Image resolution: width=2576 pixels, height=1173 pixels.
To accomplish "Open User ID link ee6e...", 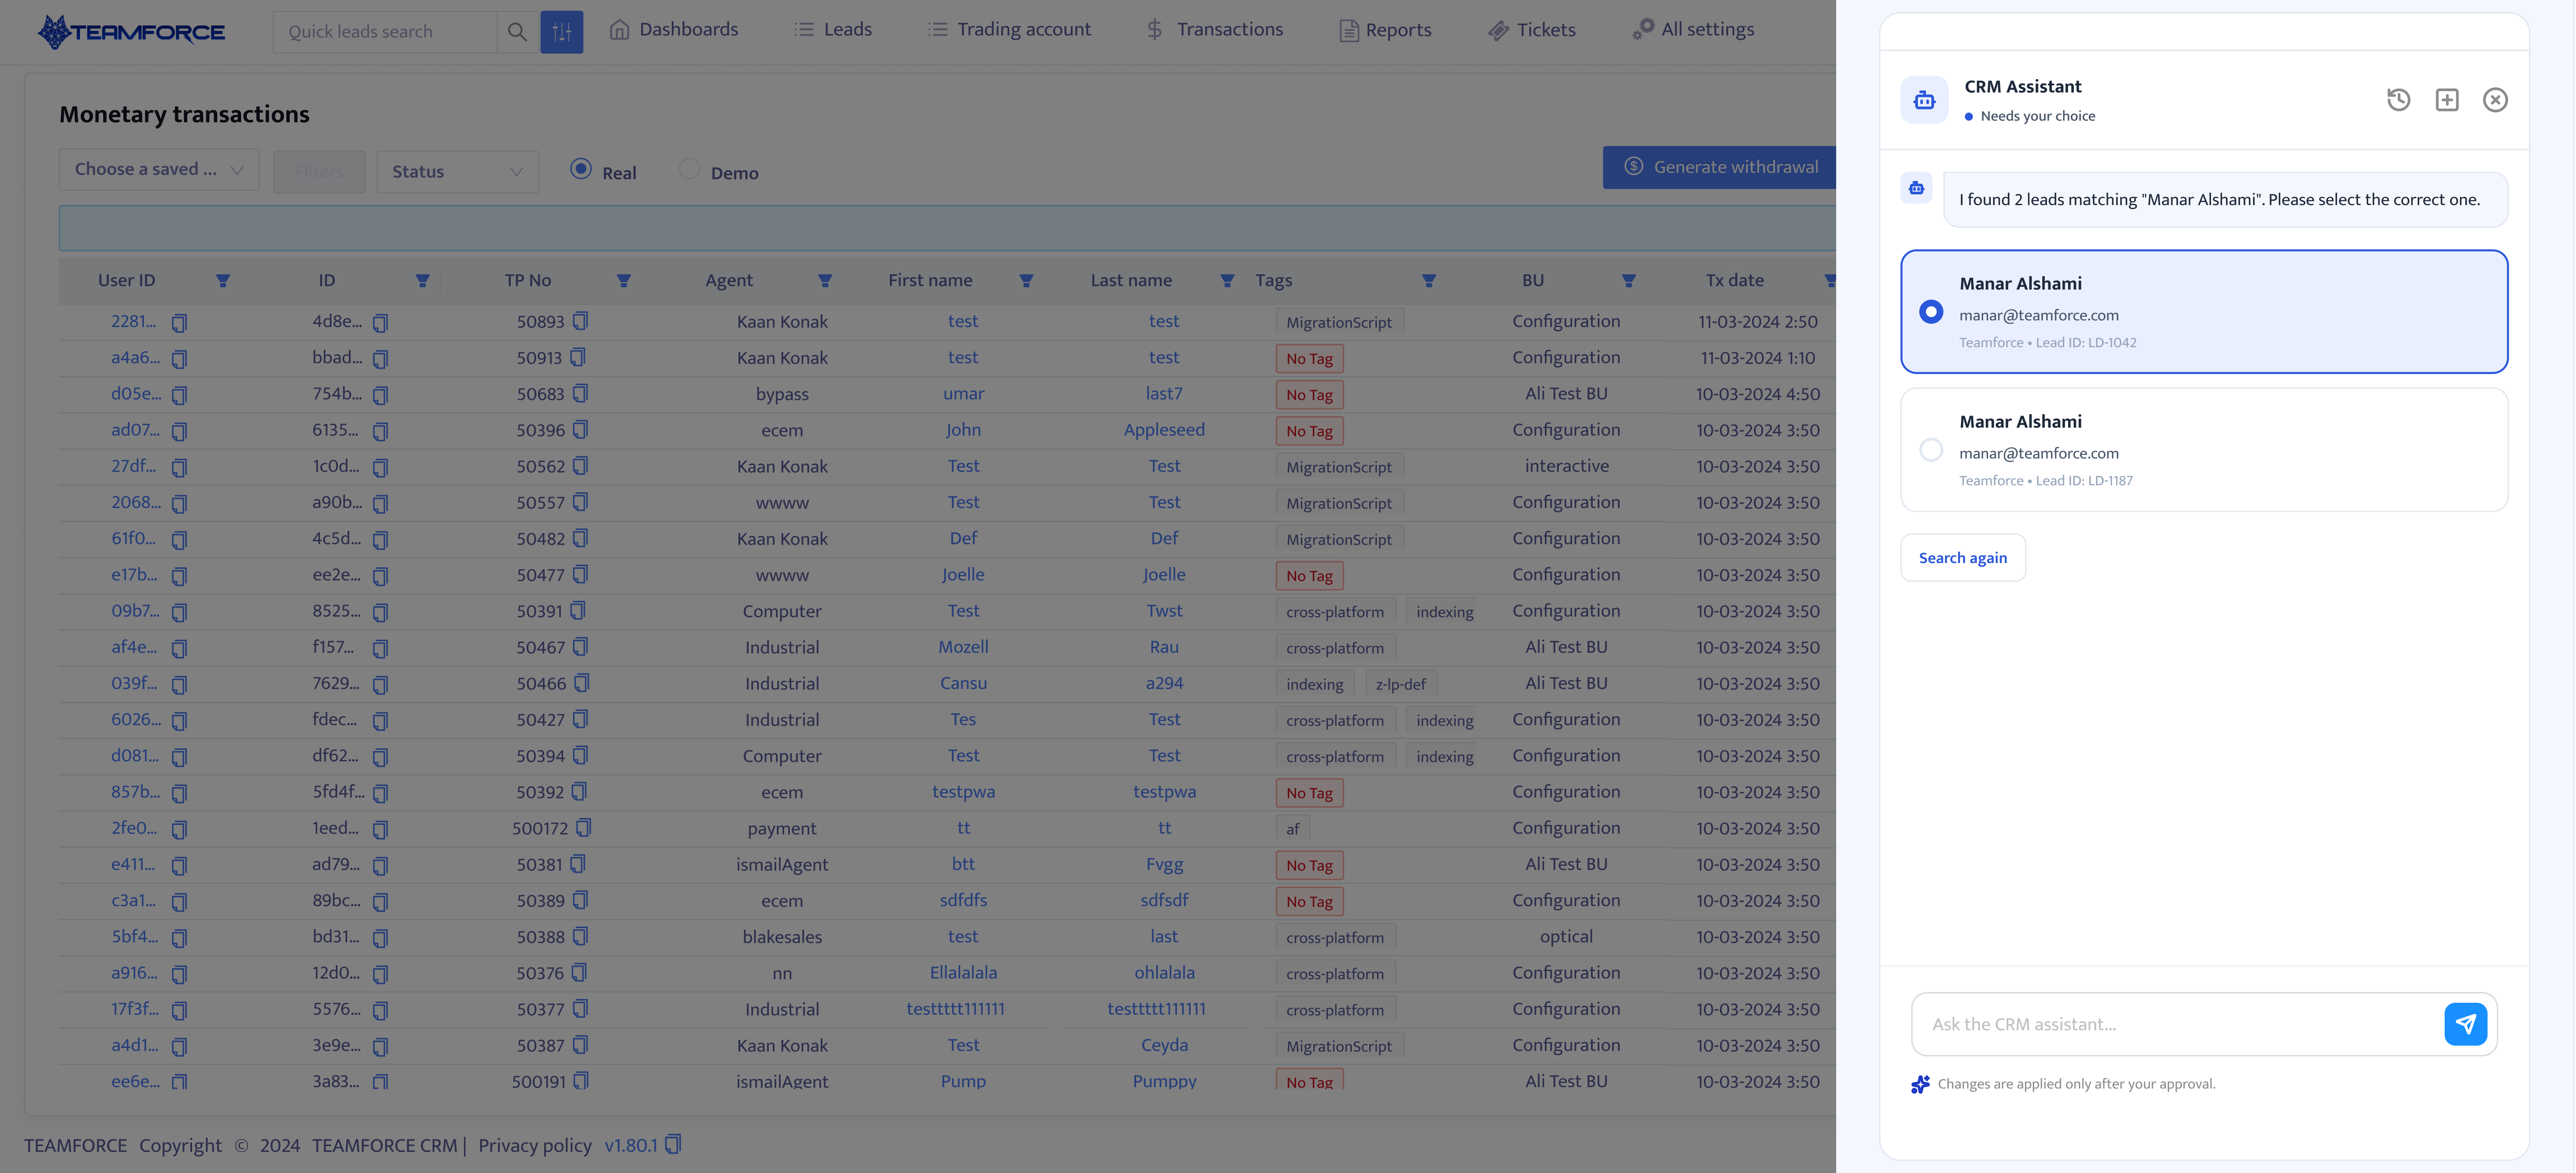I will tap(134, 1081).
